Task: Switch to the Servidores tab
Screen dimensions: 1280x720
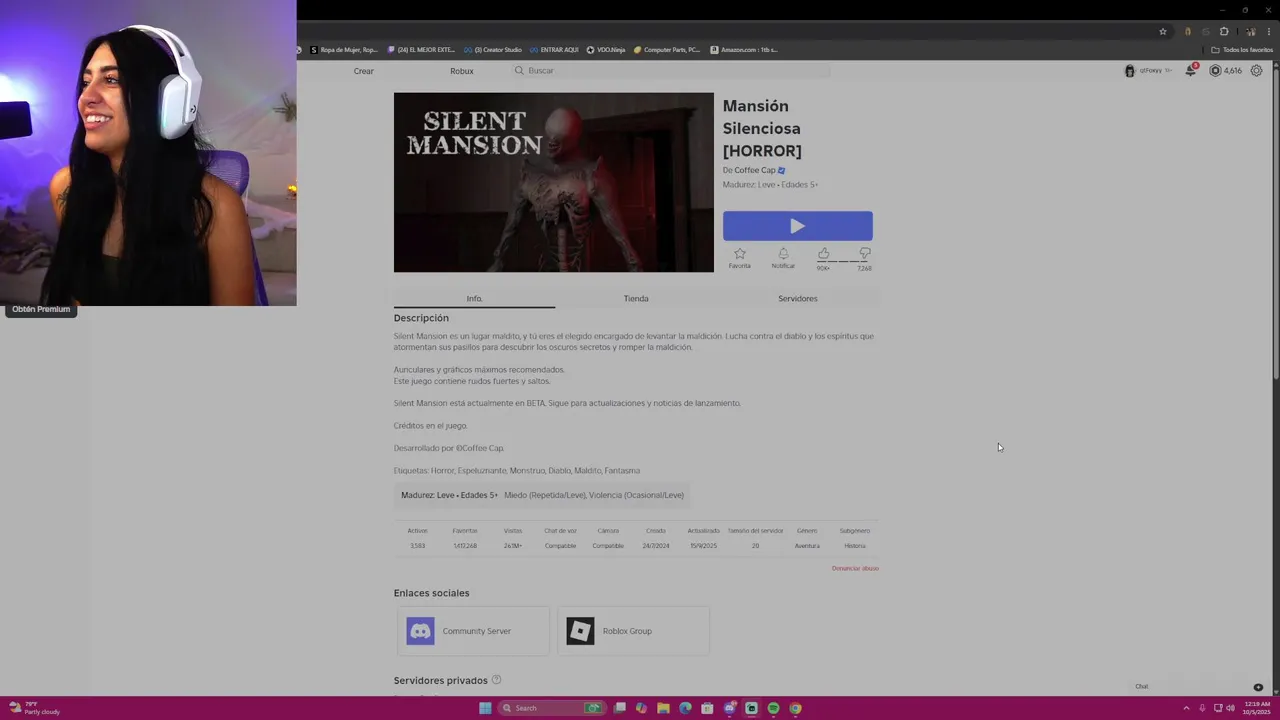Action: pyautogui.click(x=798, y=298)
